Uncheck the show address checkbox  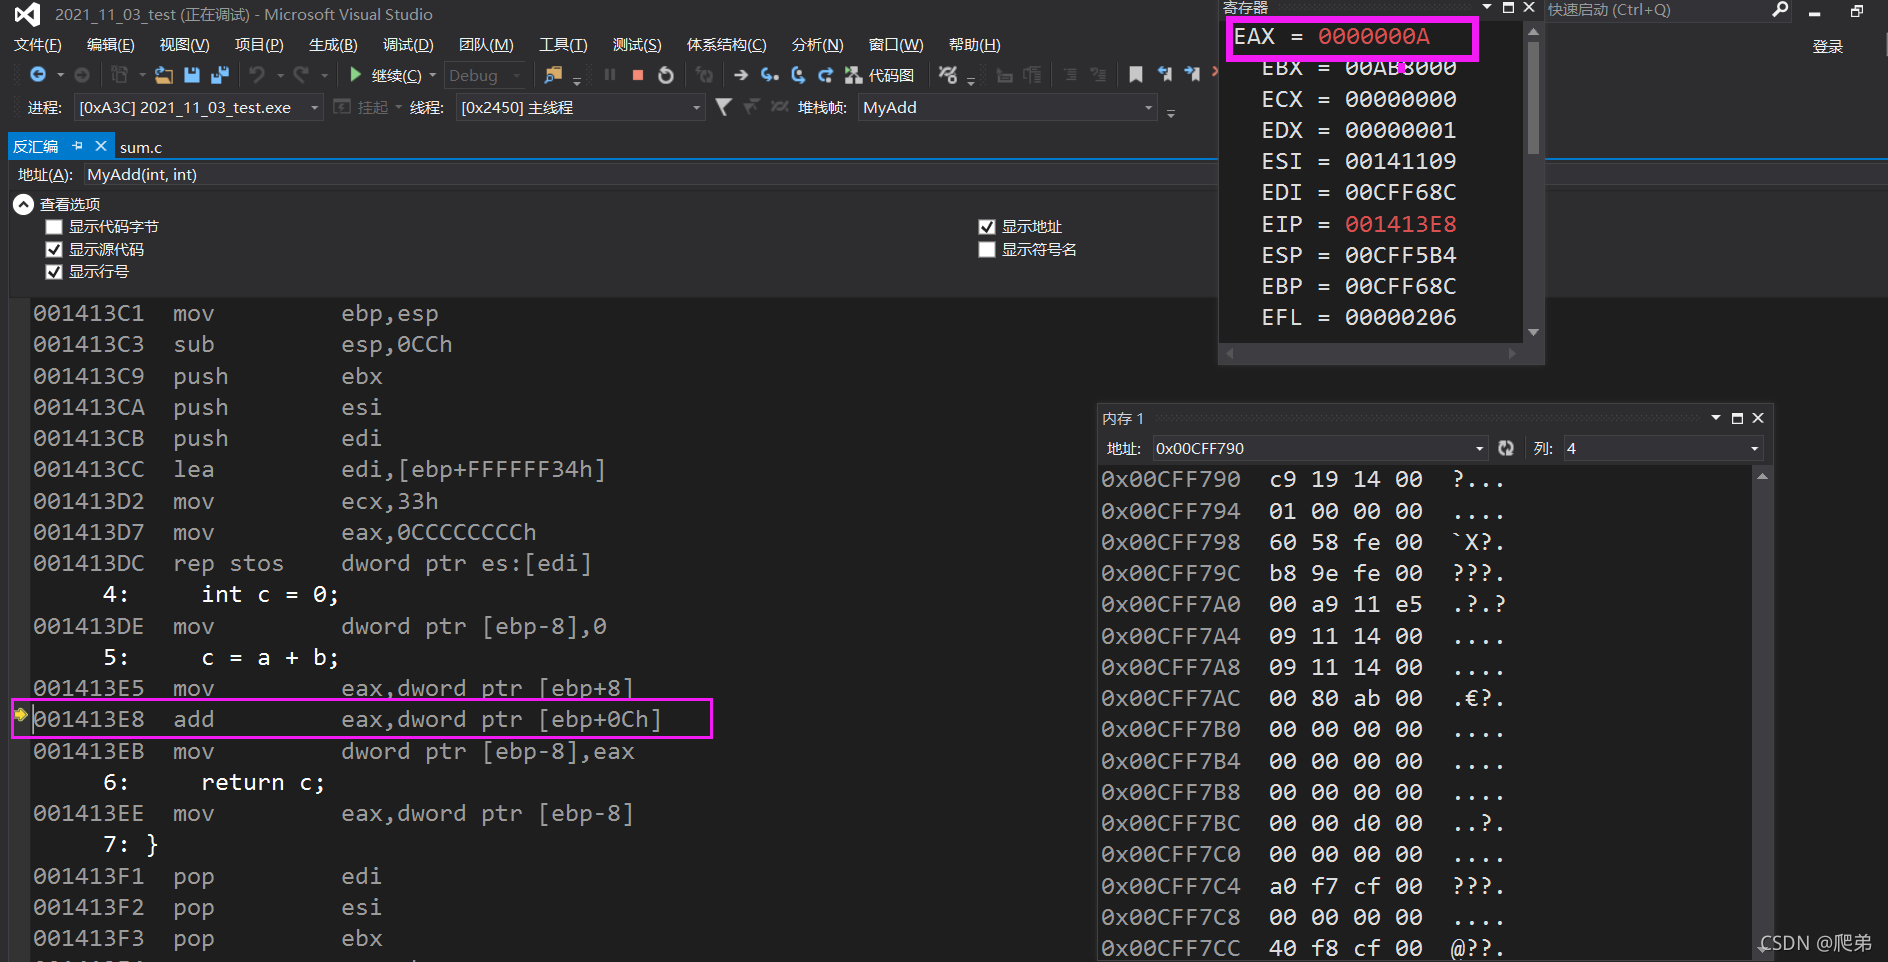click(987, 227)
